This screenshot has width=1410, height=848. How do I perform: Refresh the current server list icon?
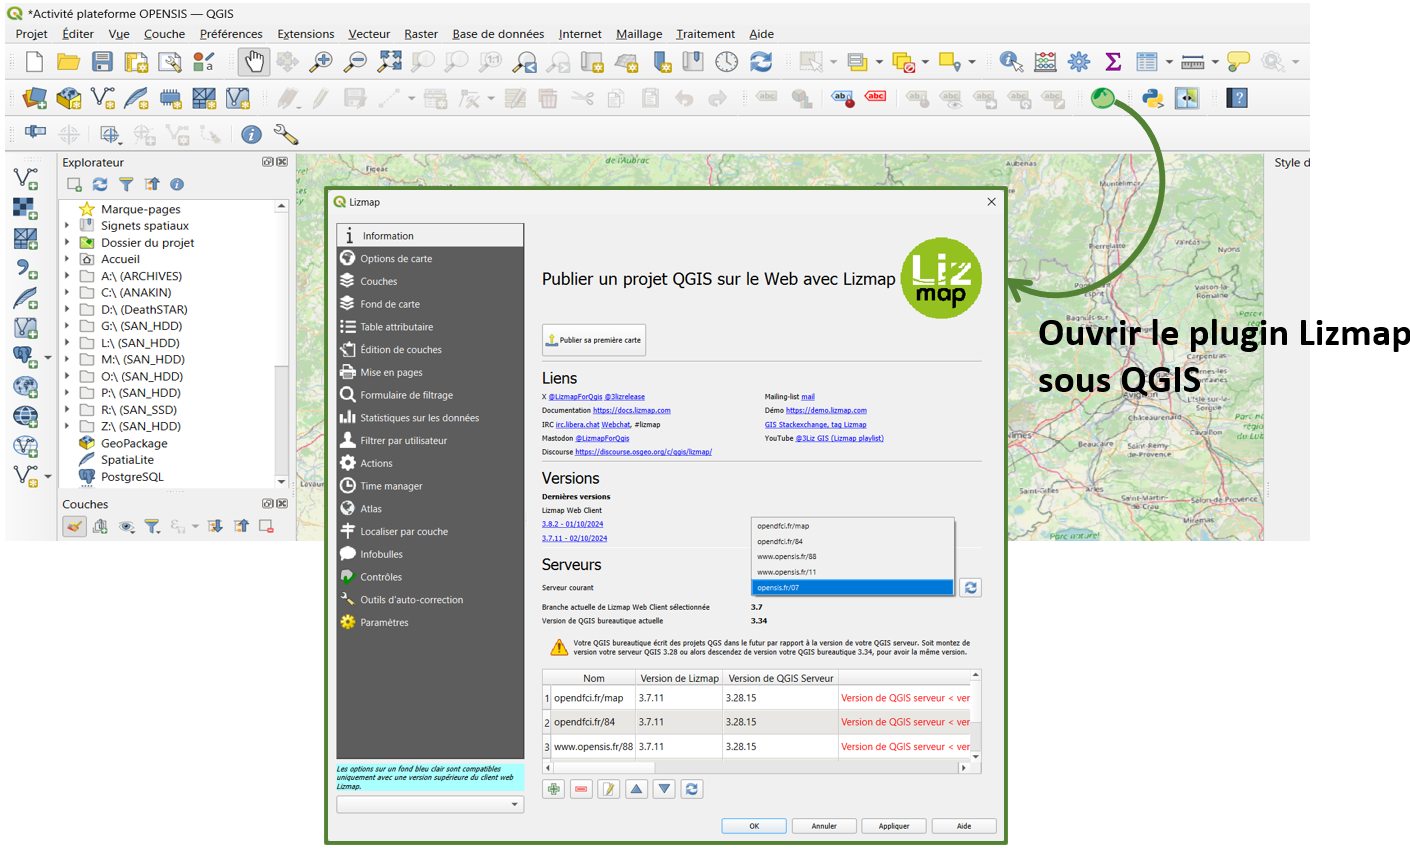970,588
